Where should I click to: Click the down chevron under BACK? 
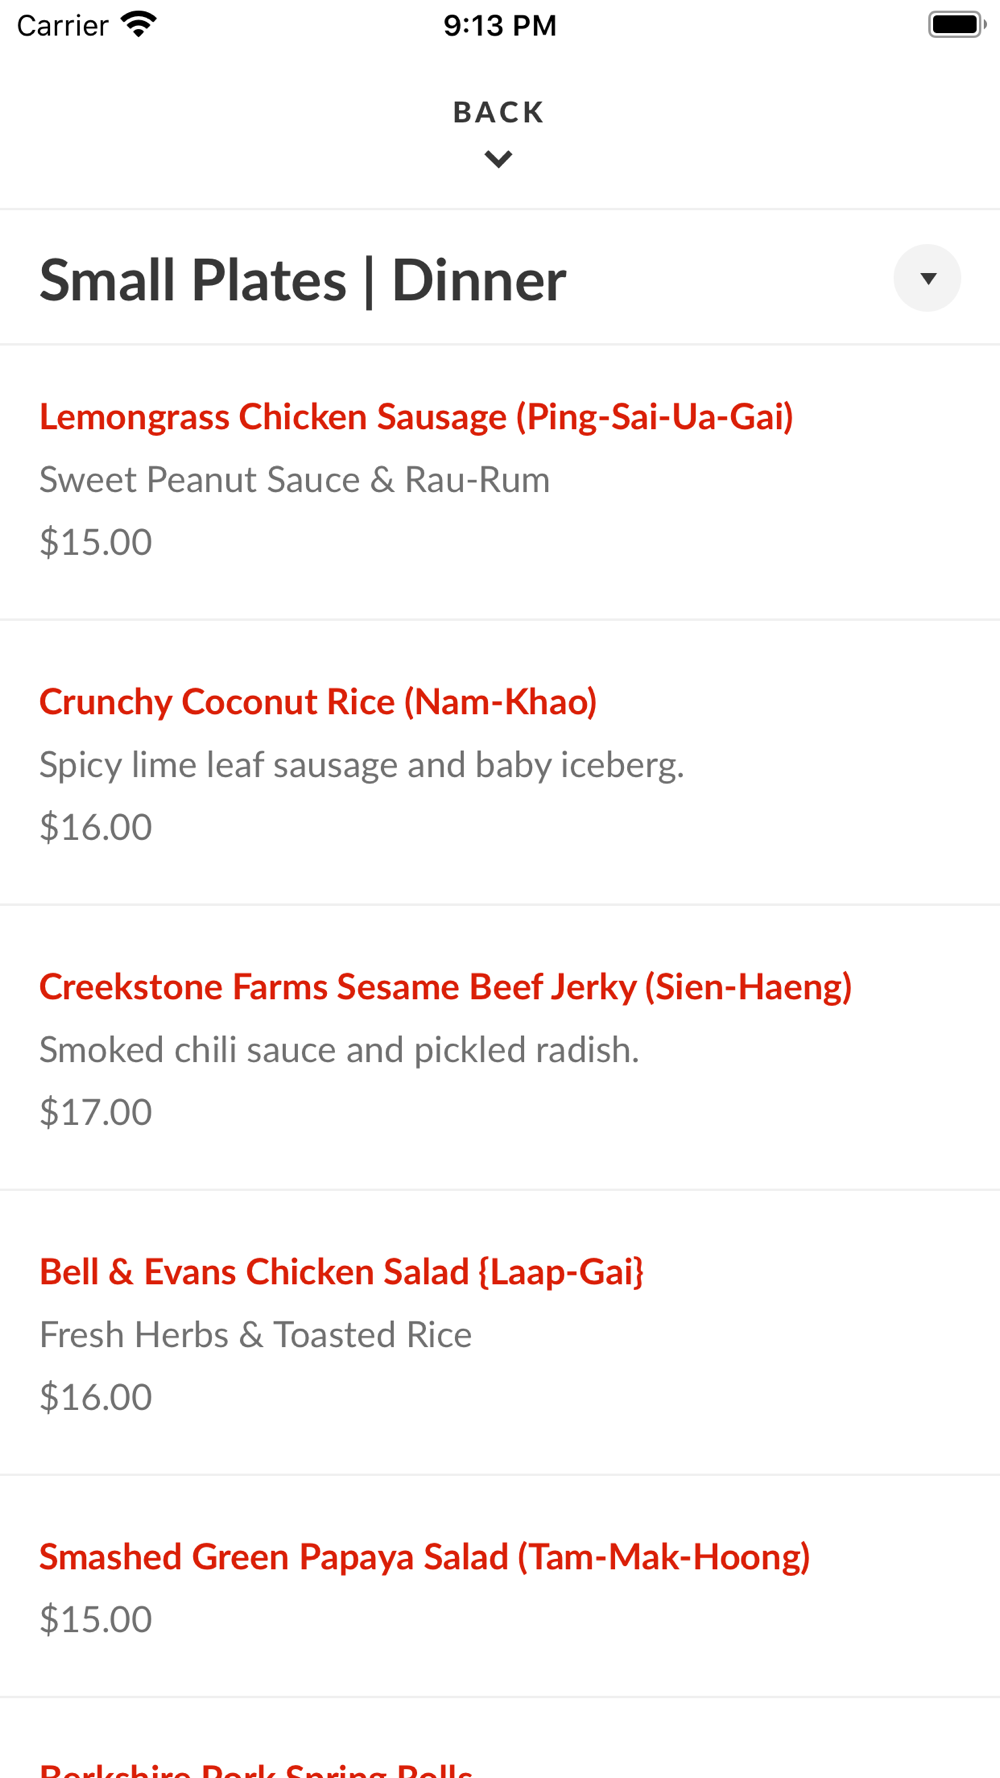point(498,159)
